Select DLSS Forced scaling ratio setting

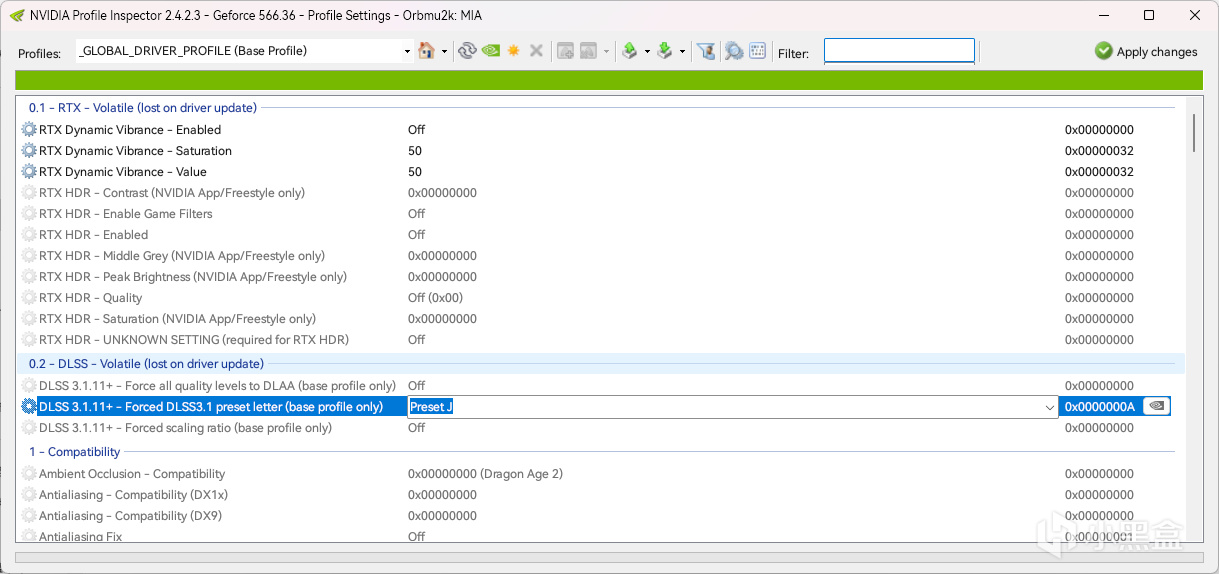coord(185,428)
